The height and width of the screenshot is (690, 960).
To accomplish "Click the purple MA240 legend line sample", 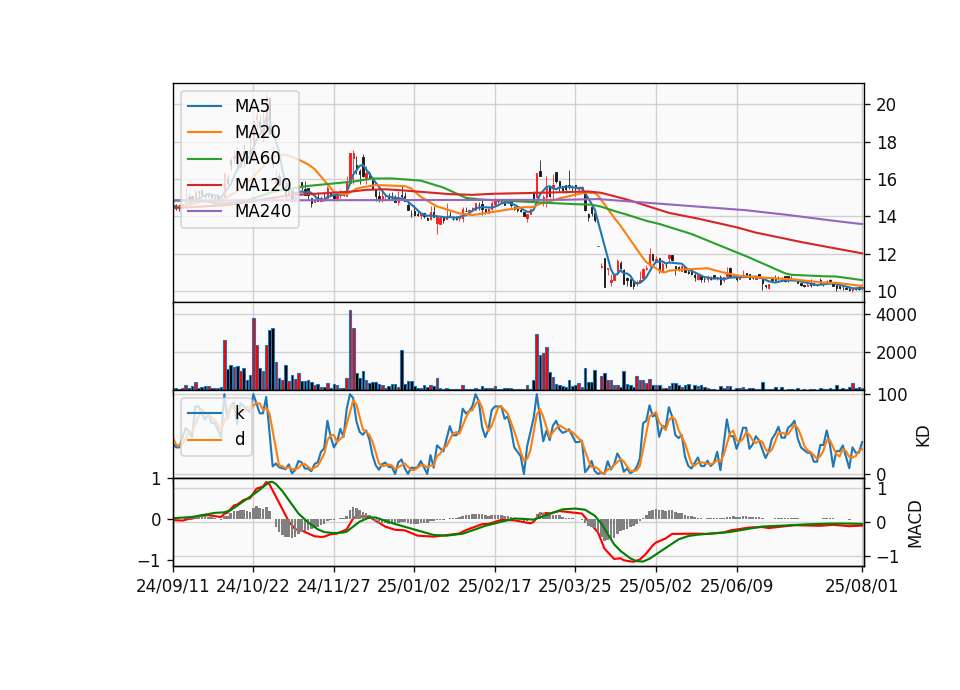I will [x=204, y=211].
